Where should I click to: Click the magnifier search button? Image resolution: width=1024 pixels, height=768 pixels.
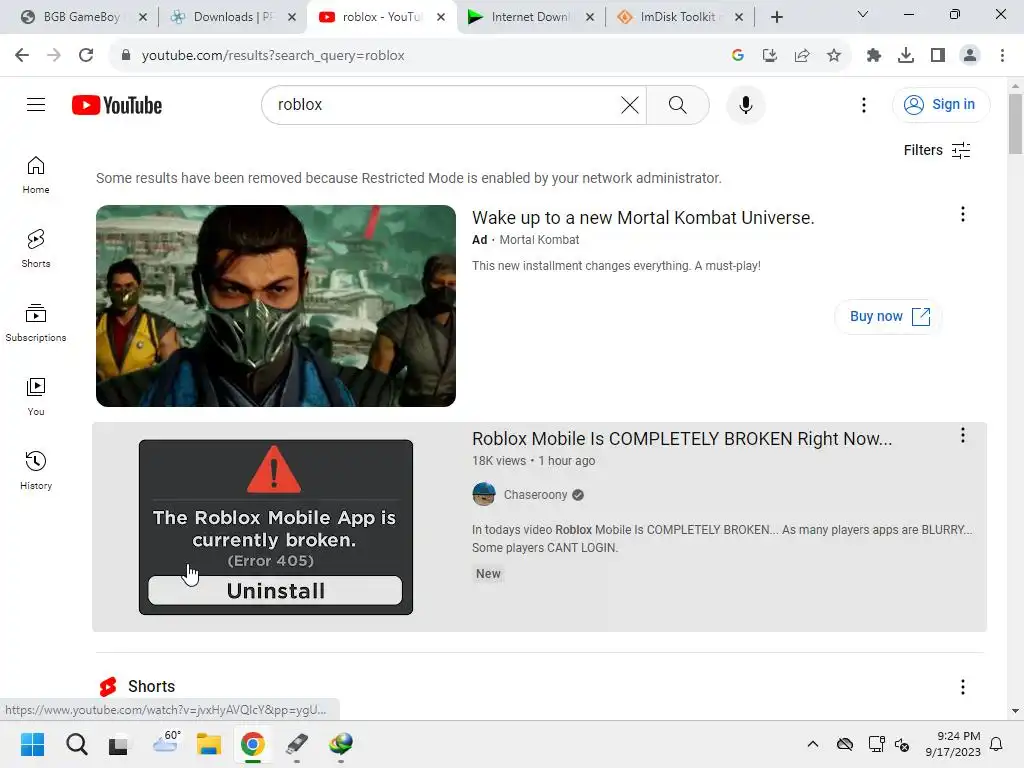(678, 105)
